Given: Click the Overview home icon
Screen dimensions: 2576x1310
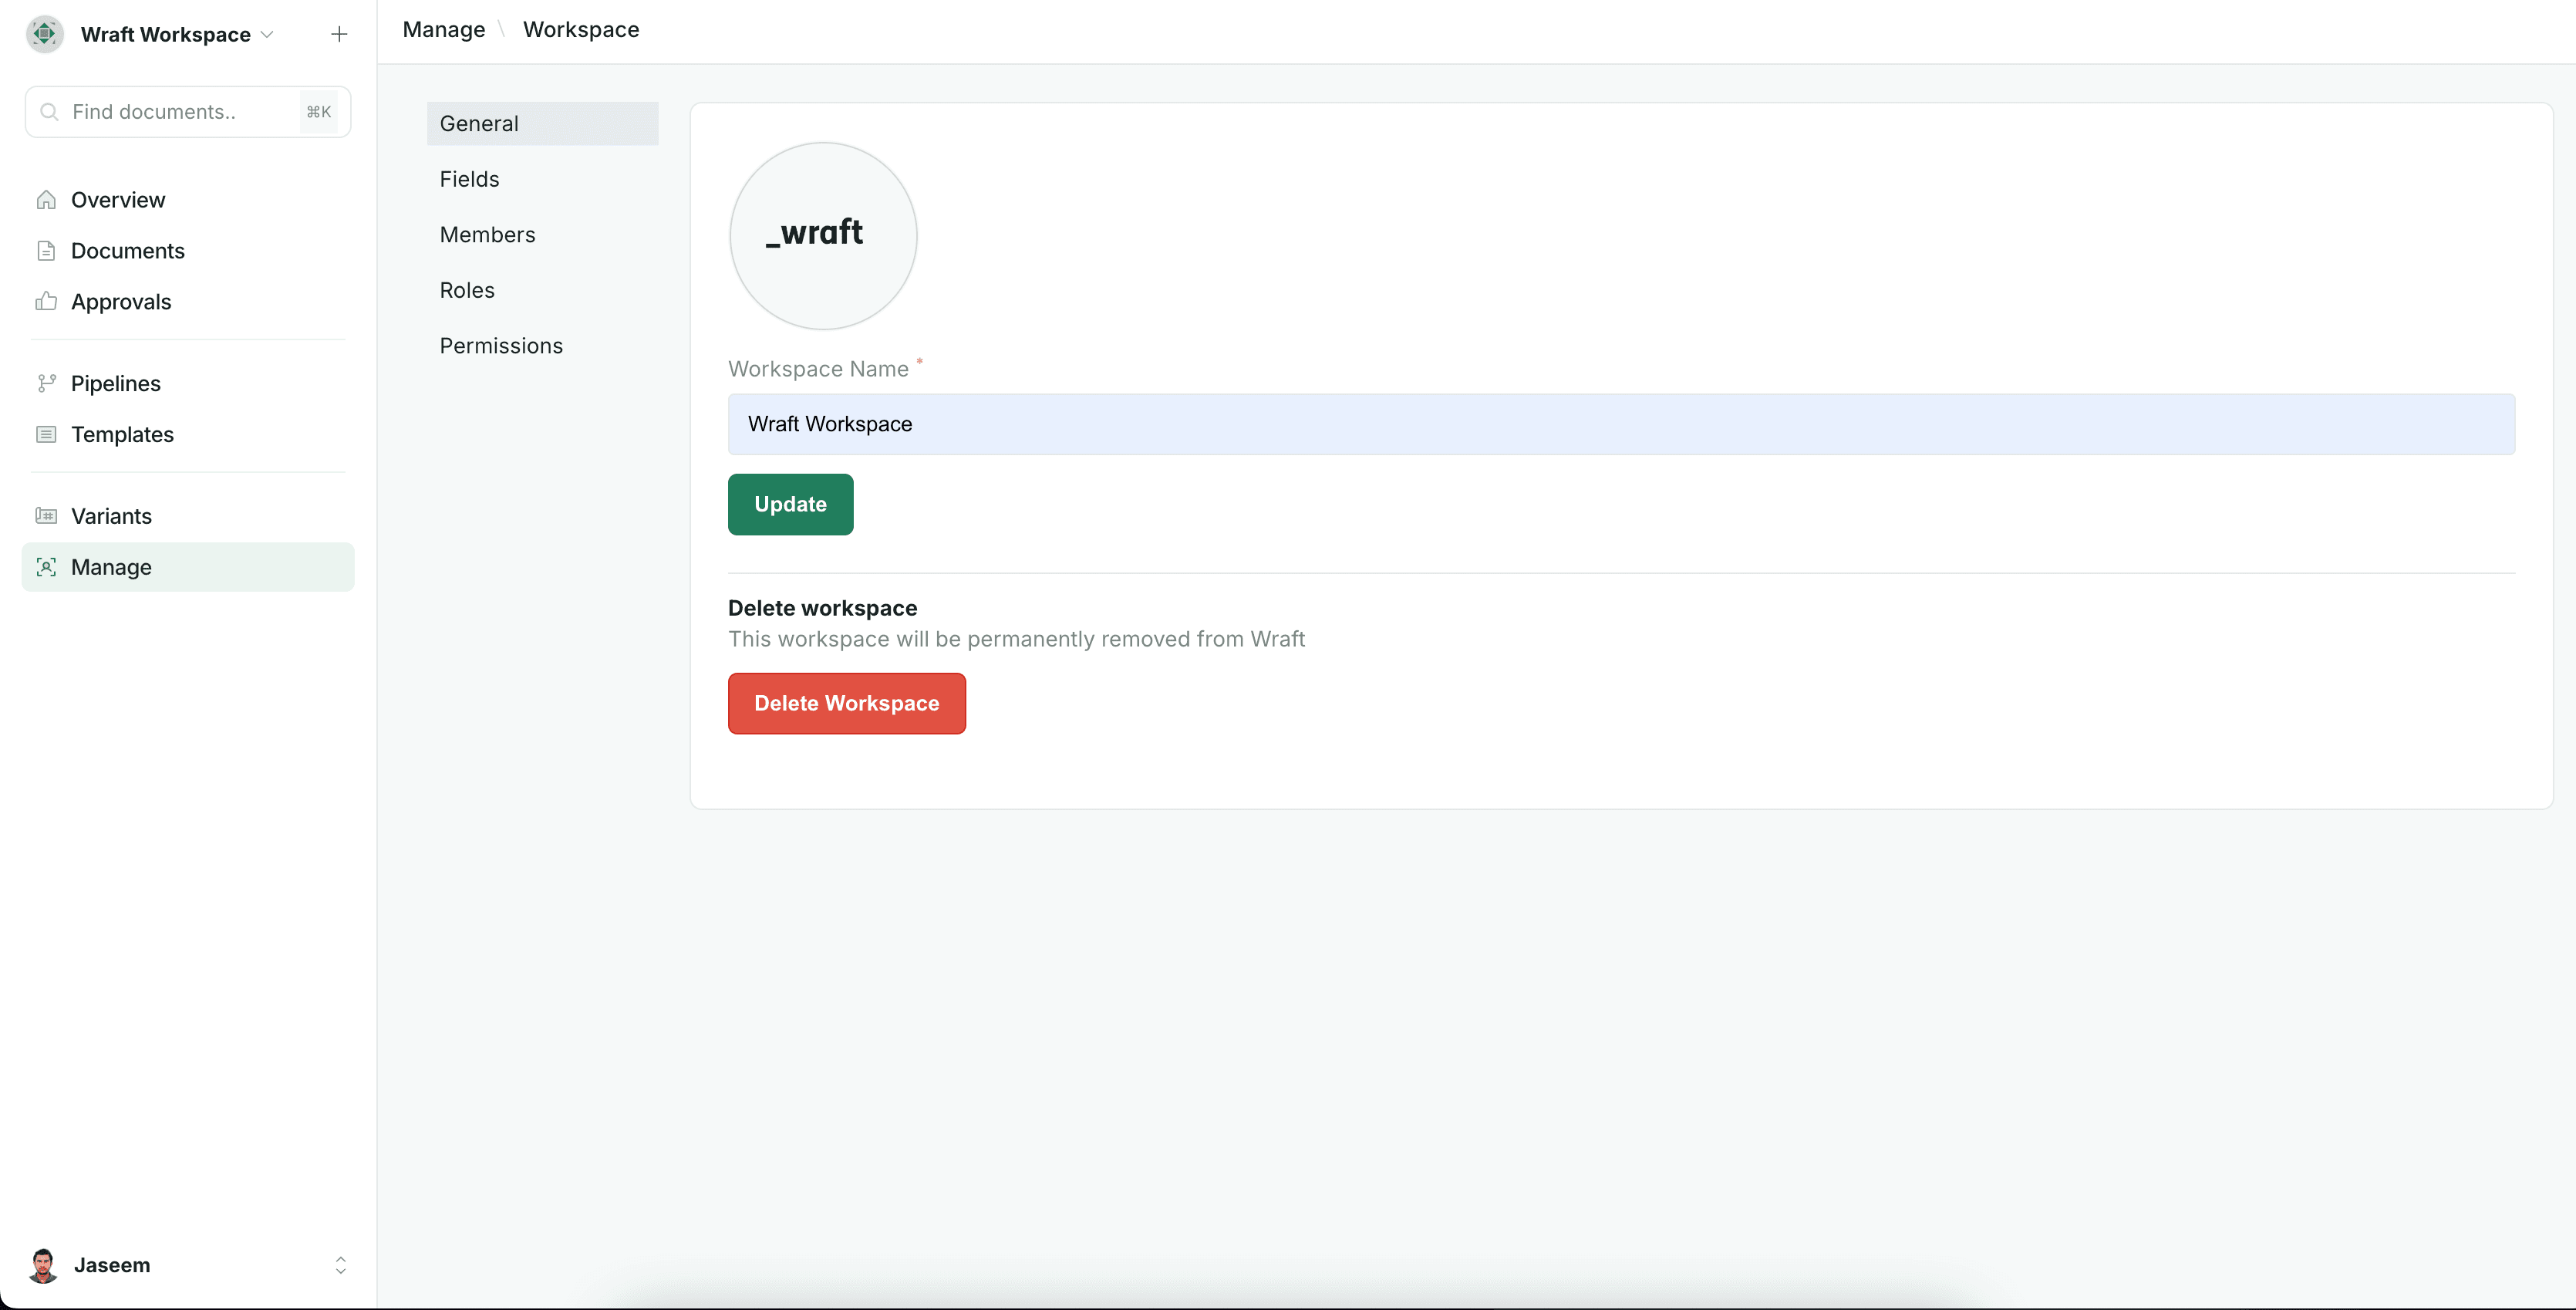Looking at the screenshot, I should tap(46, 200).
